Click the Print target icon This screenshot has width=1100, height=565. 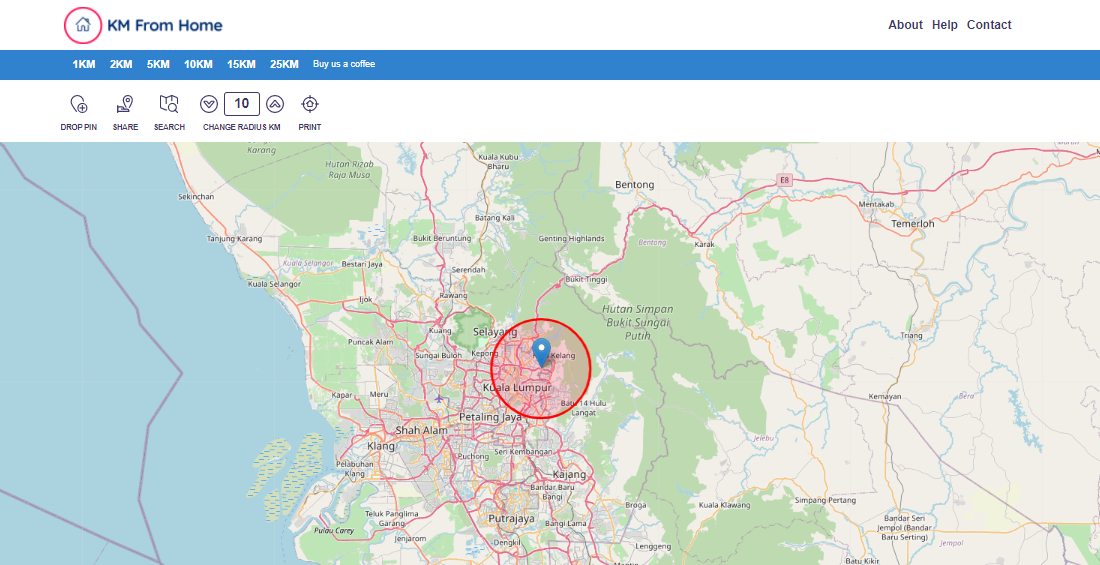tap(310, 104)
